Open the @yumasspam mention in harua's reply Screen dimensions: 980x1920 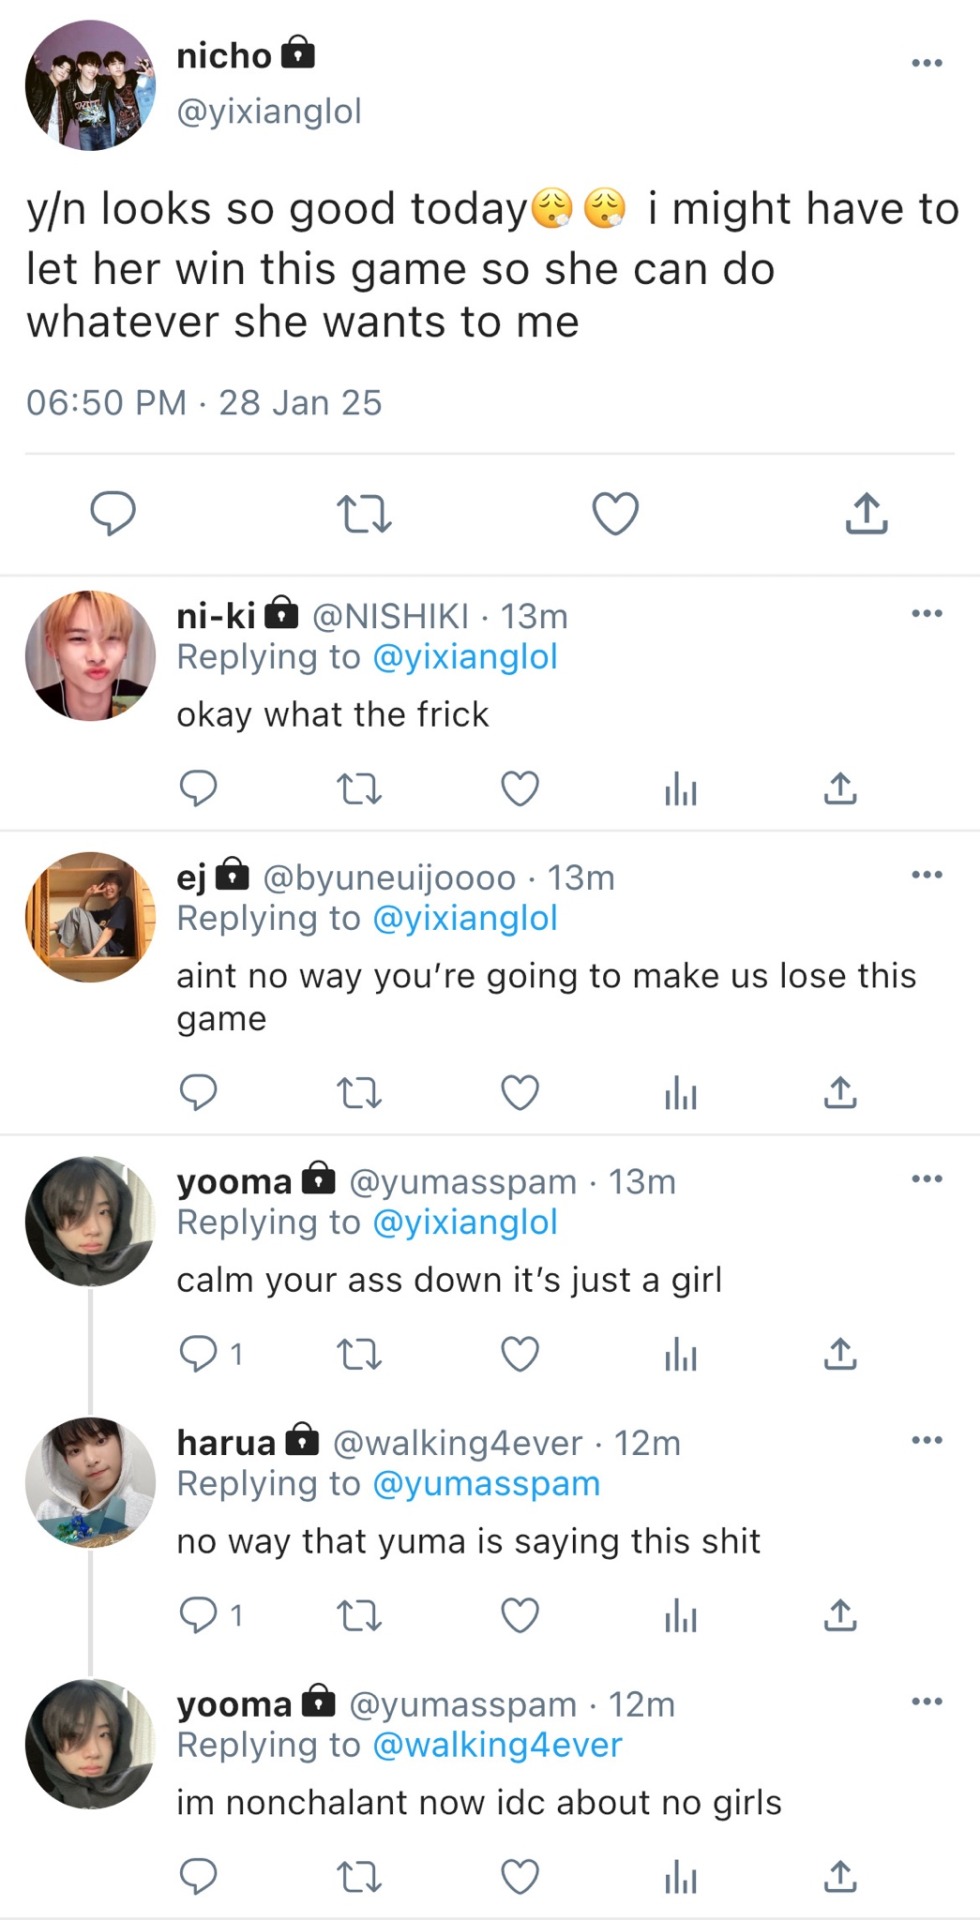[486, 1484]
